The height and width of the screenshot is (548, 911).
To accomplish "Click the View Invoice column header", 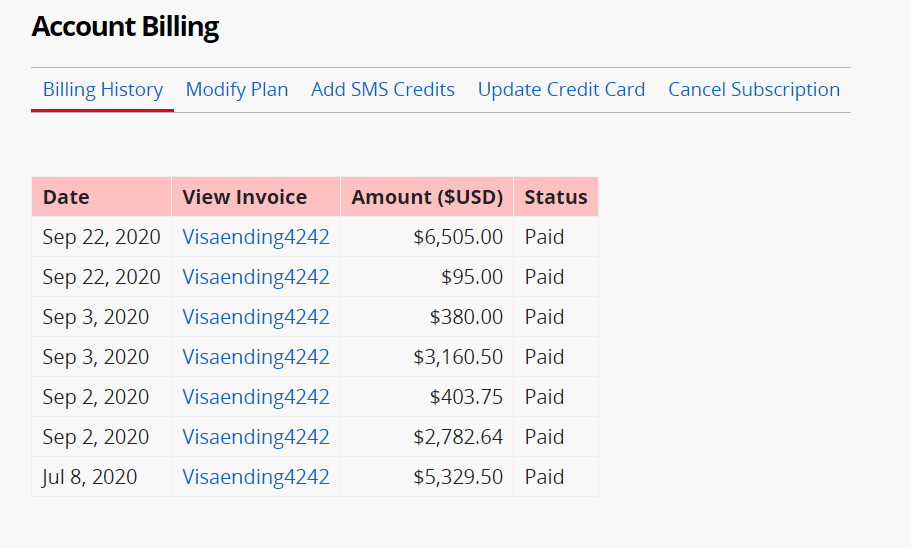I will 256,197.
